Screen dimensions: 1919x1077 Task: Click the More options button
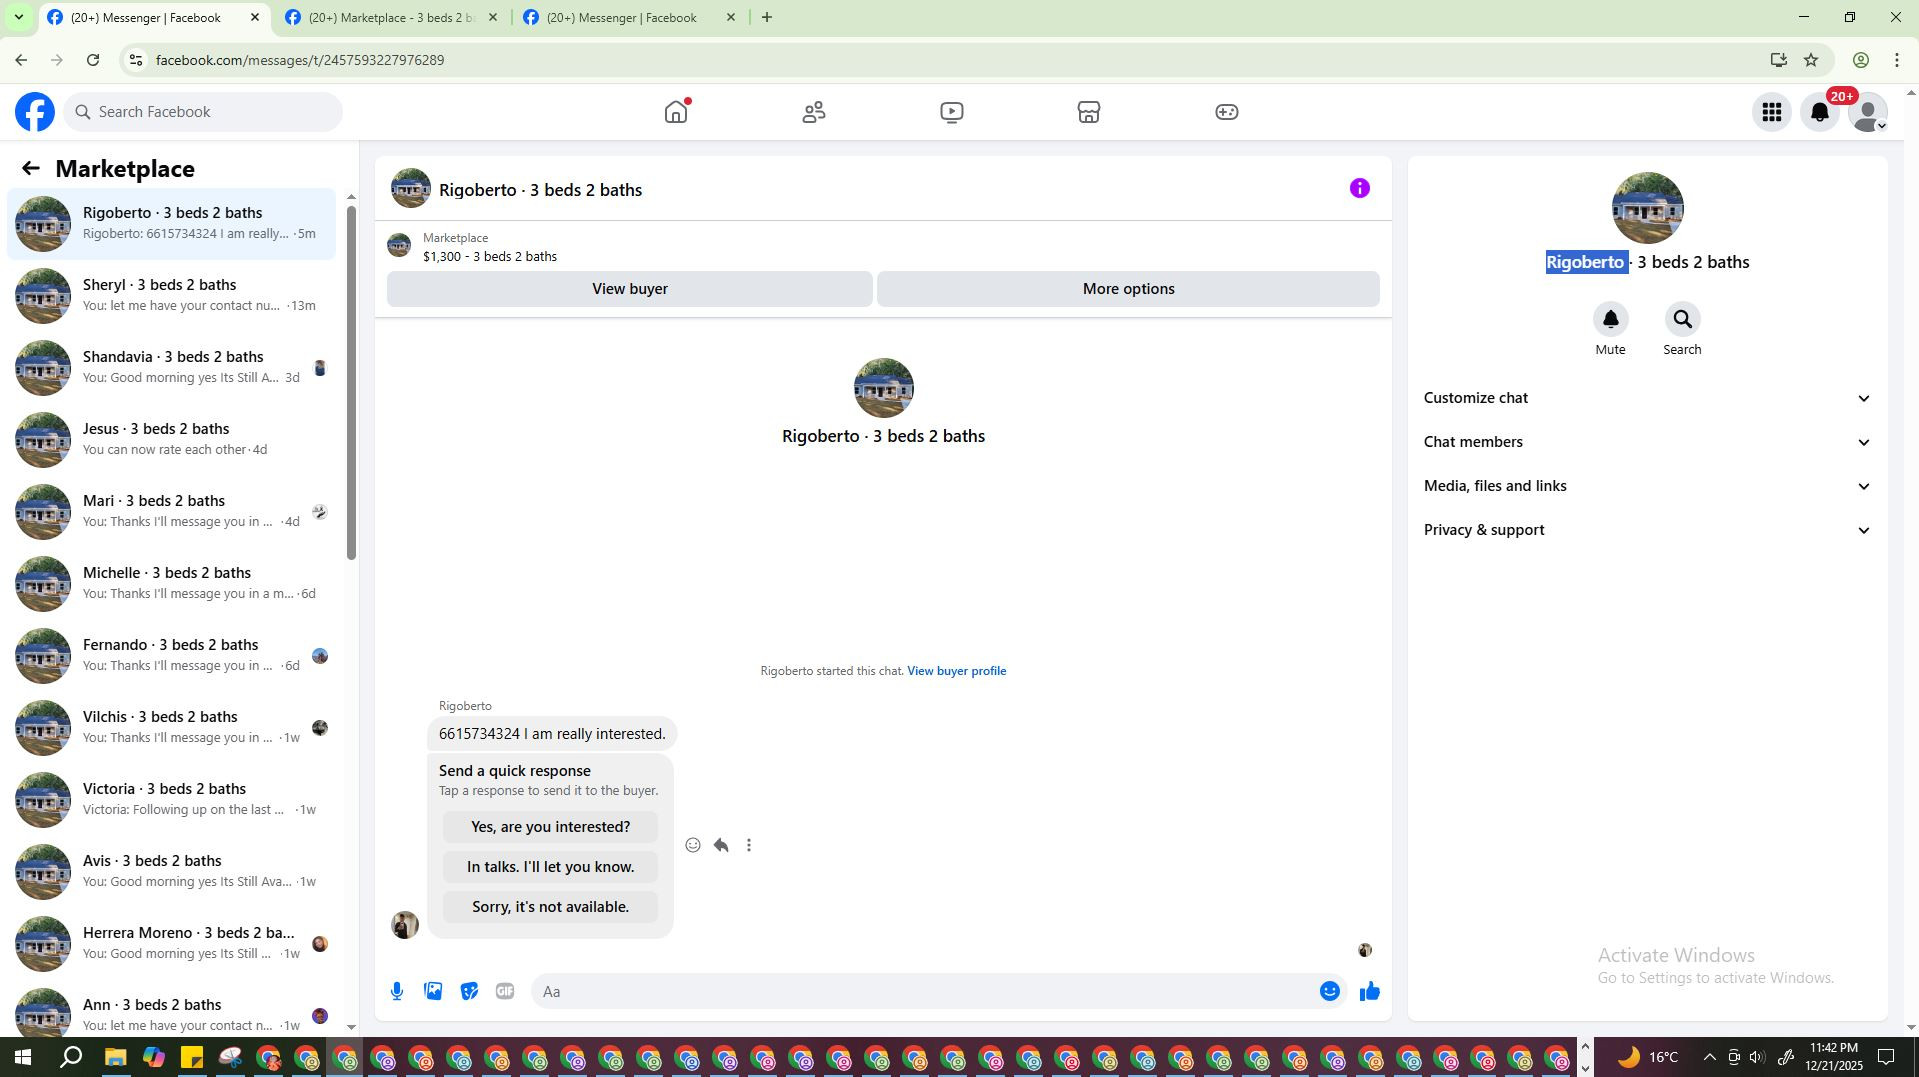coord(1128,289)
